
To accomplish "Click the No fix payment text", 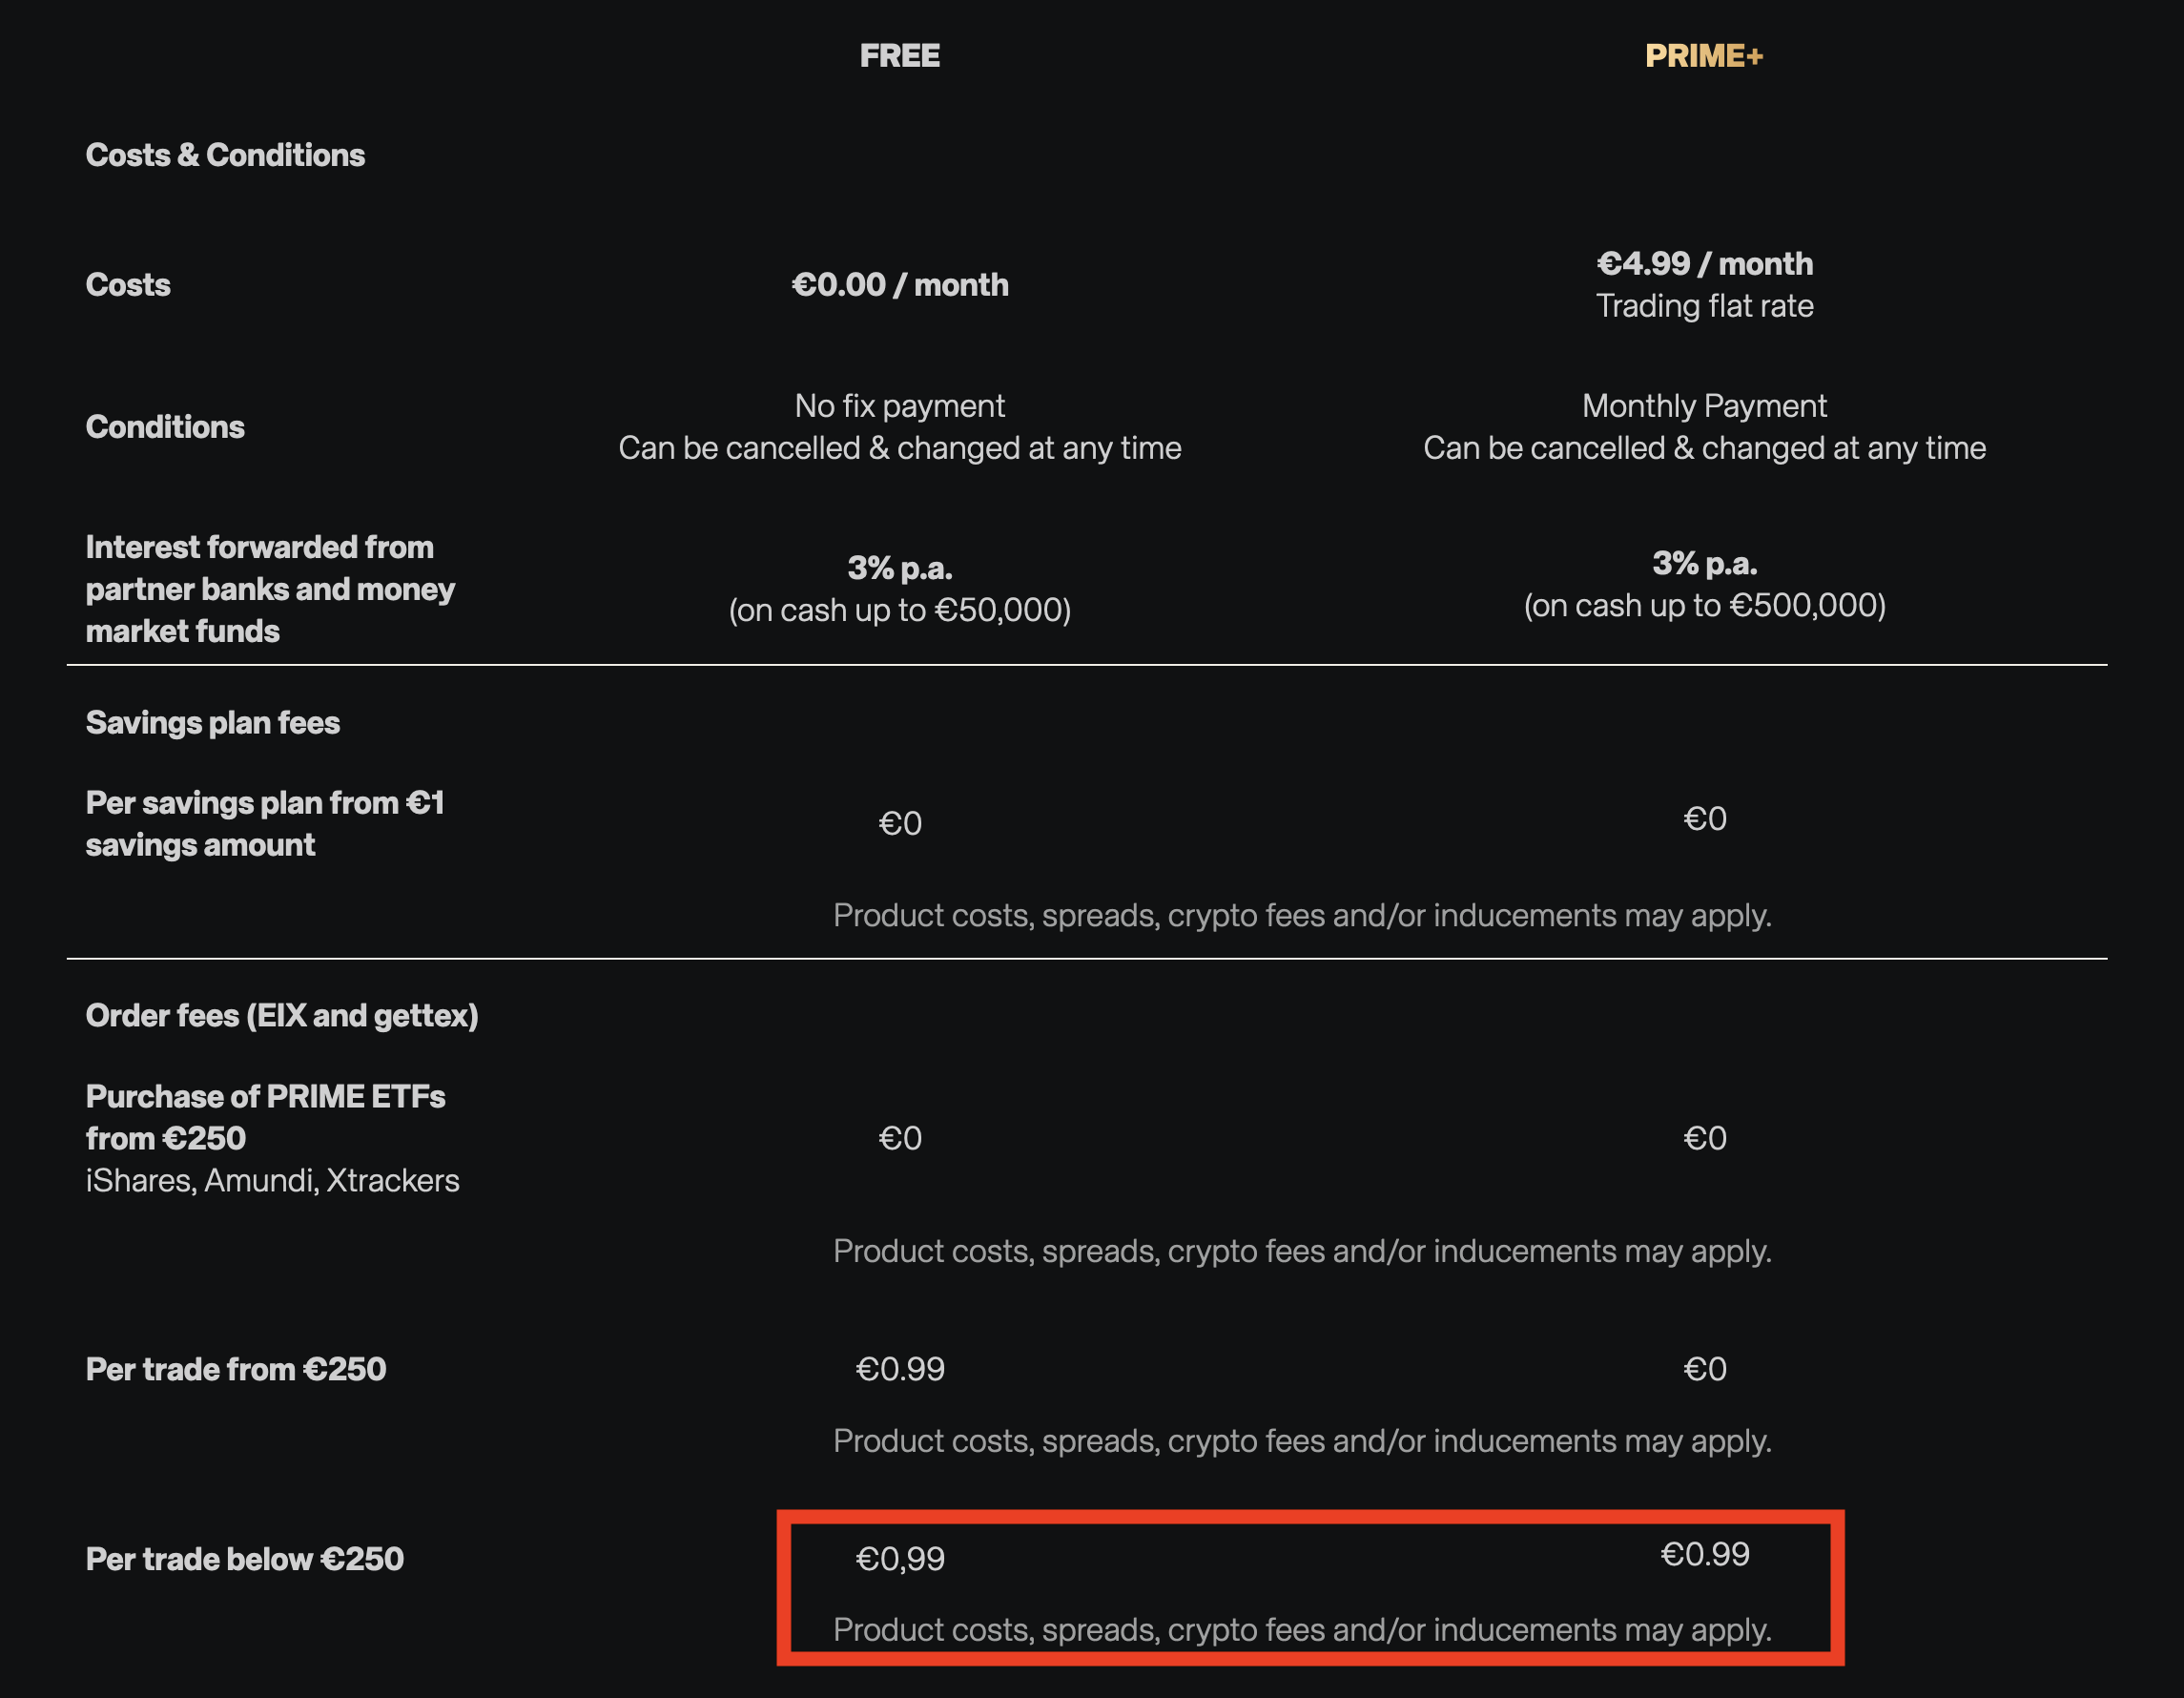I will 899,406.
